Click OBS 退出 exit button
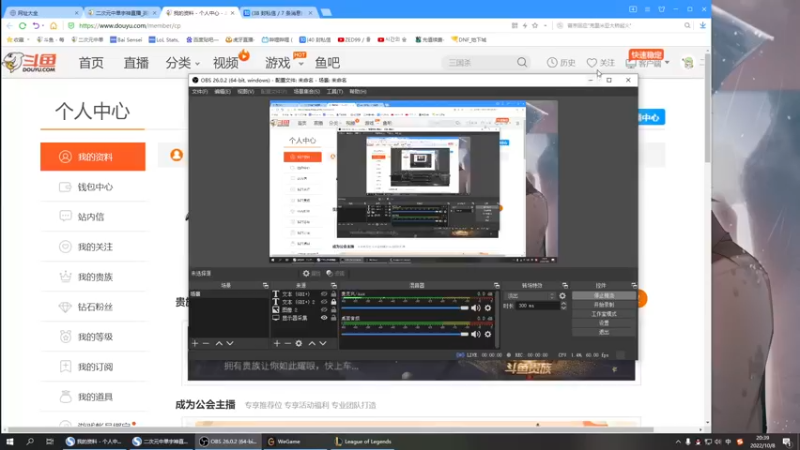The image size is (800, 450). tap(604, 332)
